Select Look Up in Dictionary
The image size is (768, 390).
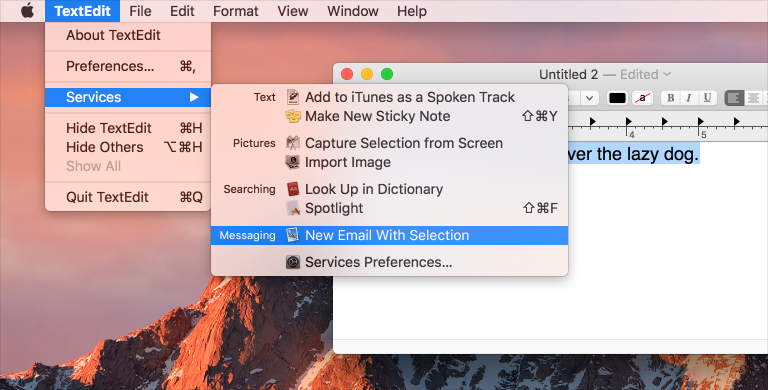(x=389, y=189)
